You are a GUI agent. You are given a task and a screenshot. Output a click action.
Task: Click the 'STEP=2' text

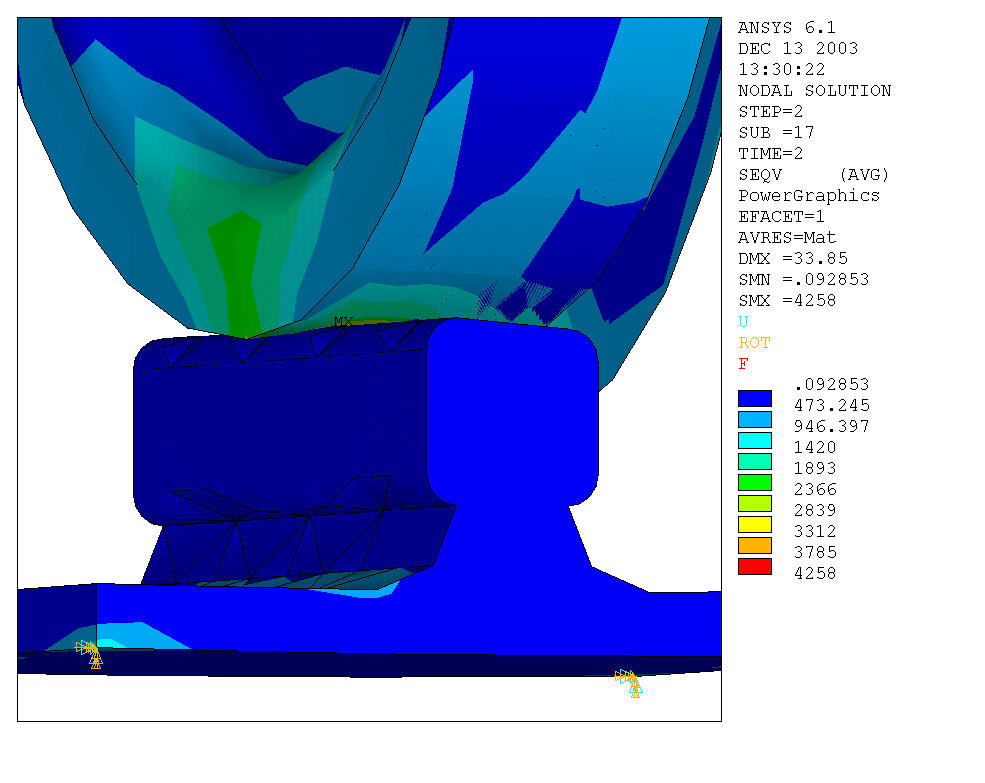click(x=770, y=111)
